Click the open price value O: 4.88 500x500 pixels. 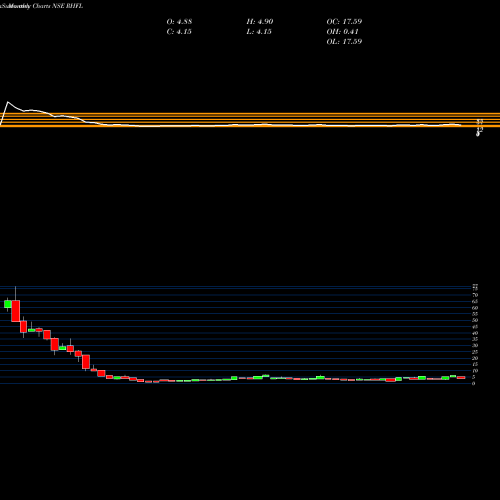coord(179,22)
